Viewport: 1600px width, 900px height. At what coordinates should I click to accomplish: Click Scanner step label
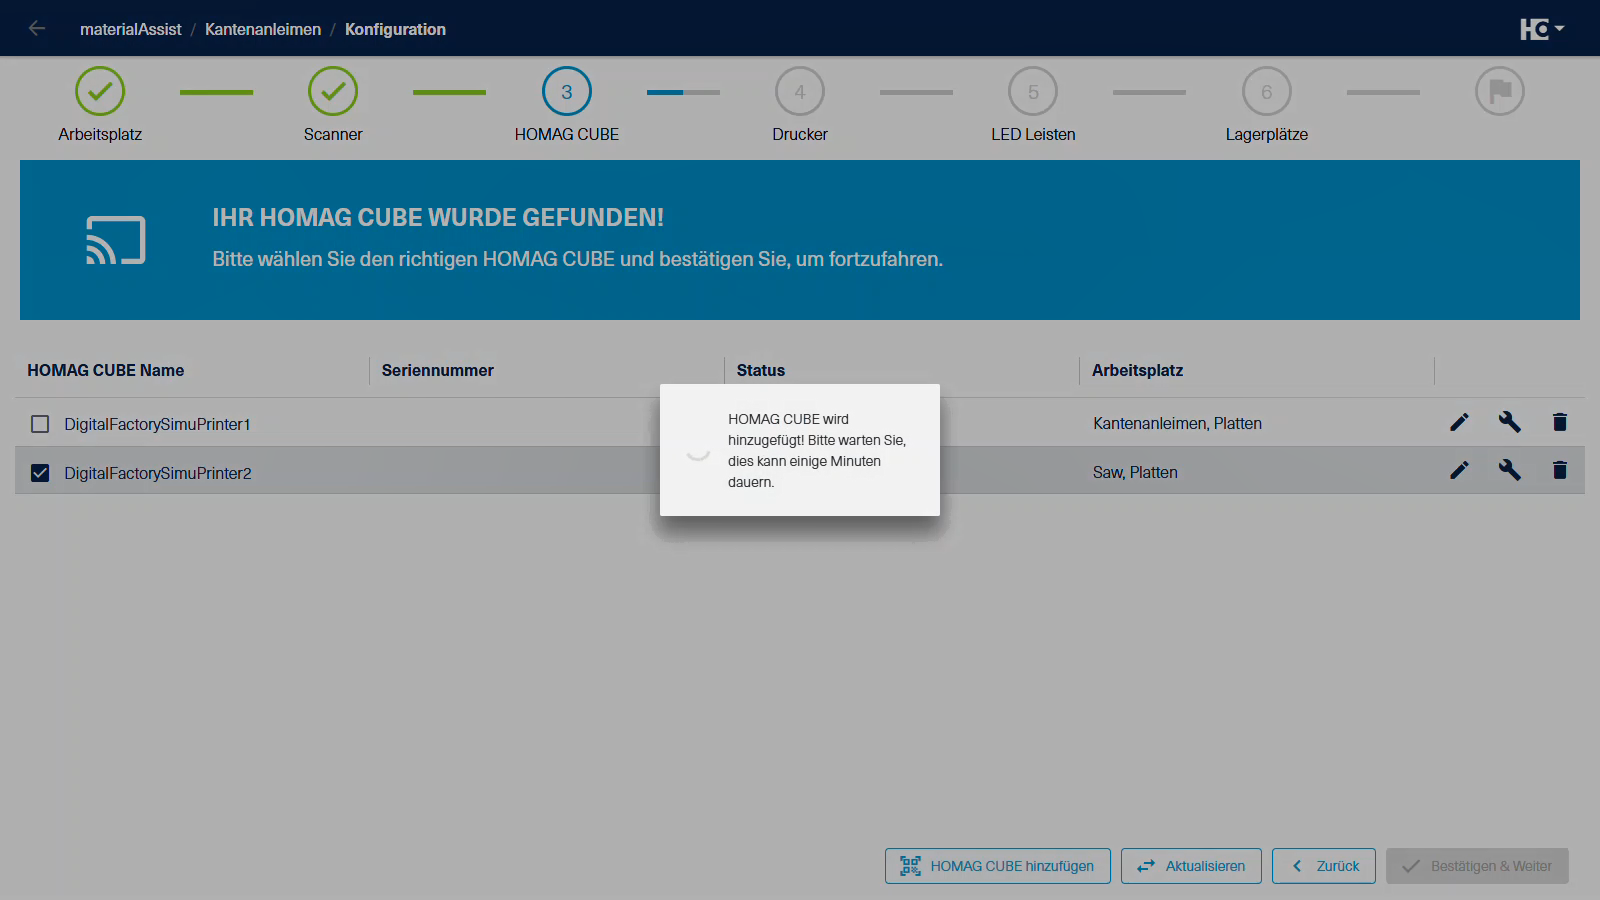(x=333, y=134)
